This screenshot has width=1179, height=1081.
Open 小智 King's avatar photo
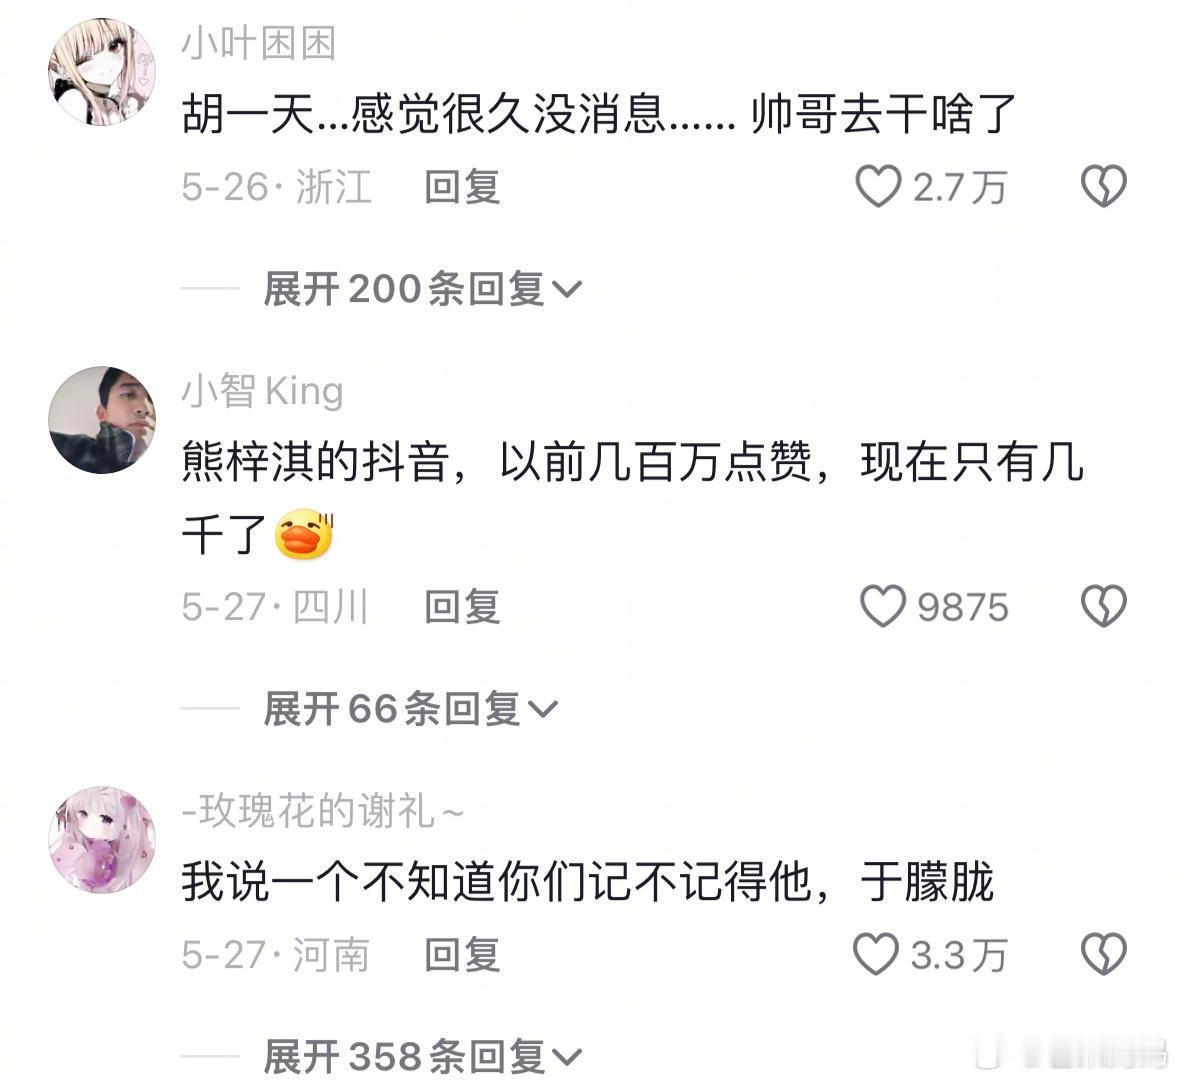point(102,419)
